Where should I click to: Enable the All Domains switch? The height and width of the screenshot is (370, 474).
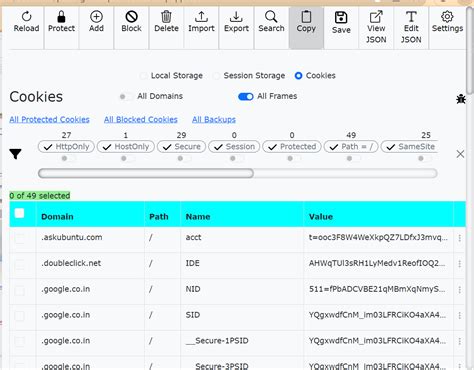[x=125, y=97]
